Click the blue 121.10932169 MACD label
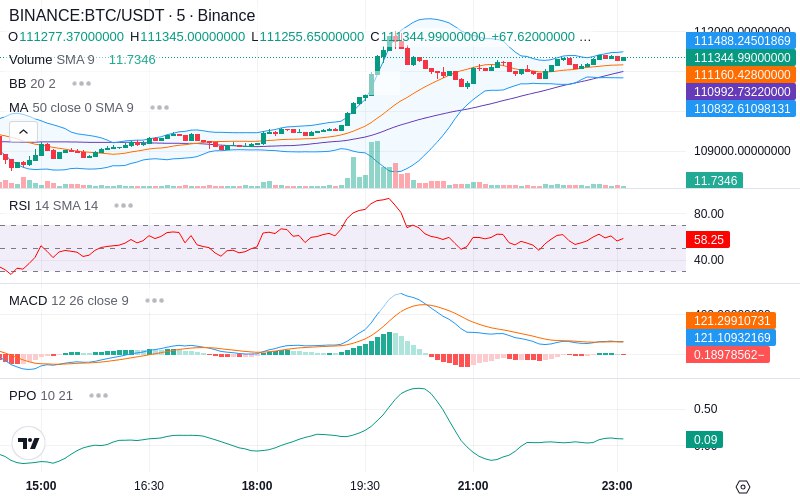The height and width of the screenshot is (500, 800). click(731, 337)
